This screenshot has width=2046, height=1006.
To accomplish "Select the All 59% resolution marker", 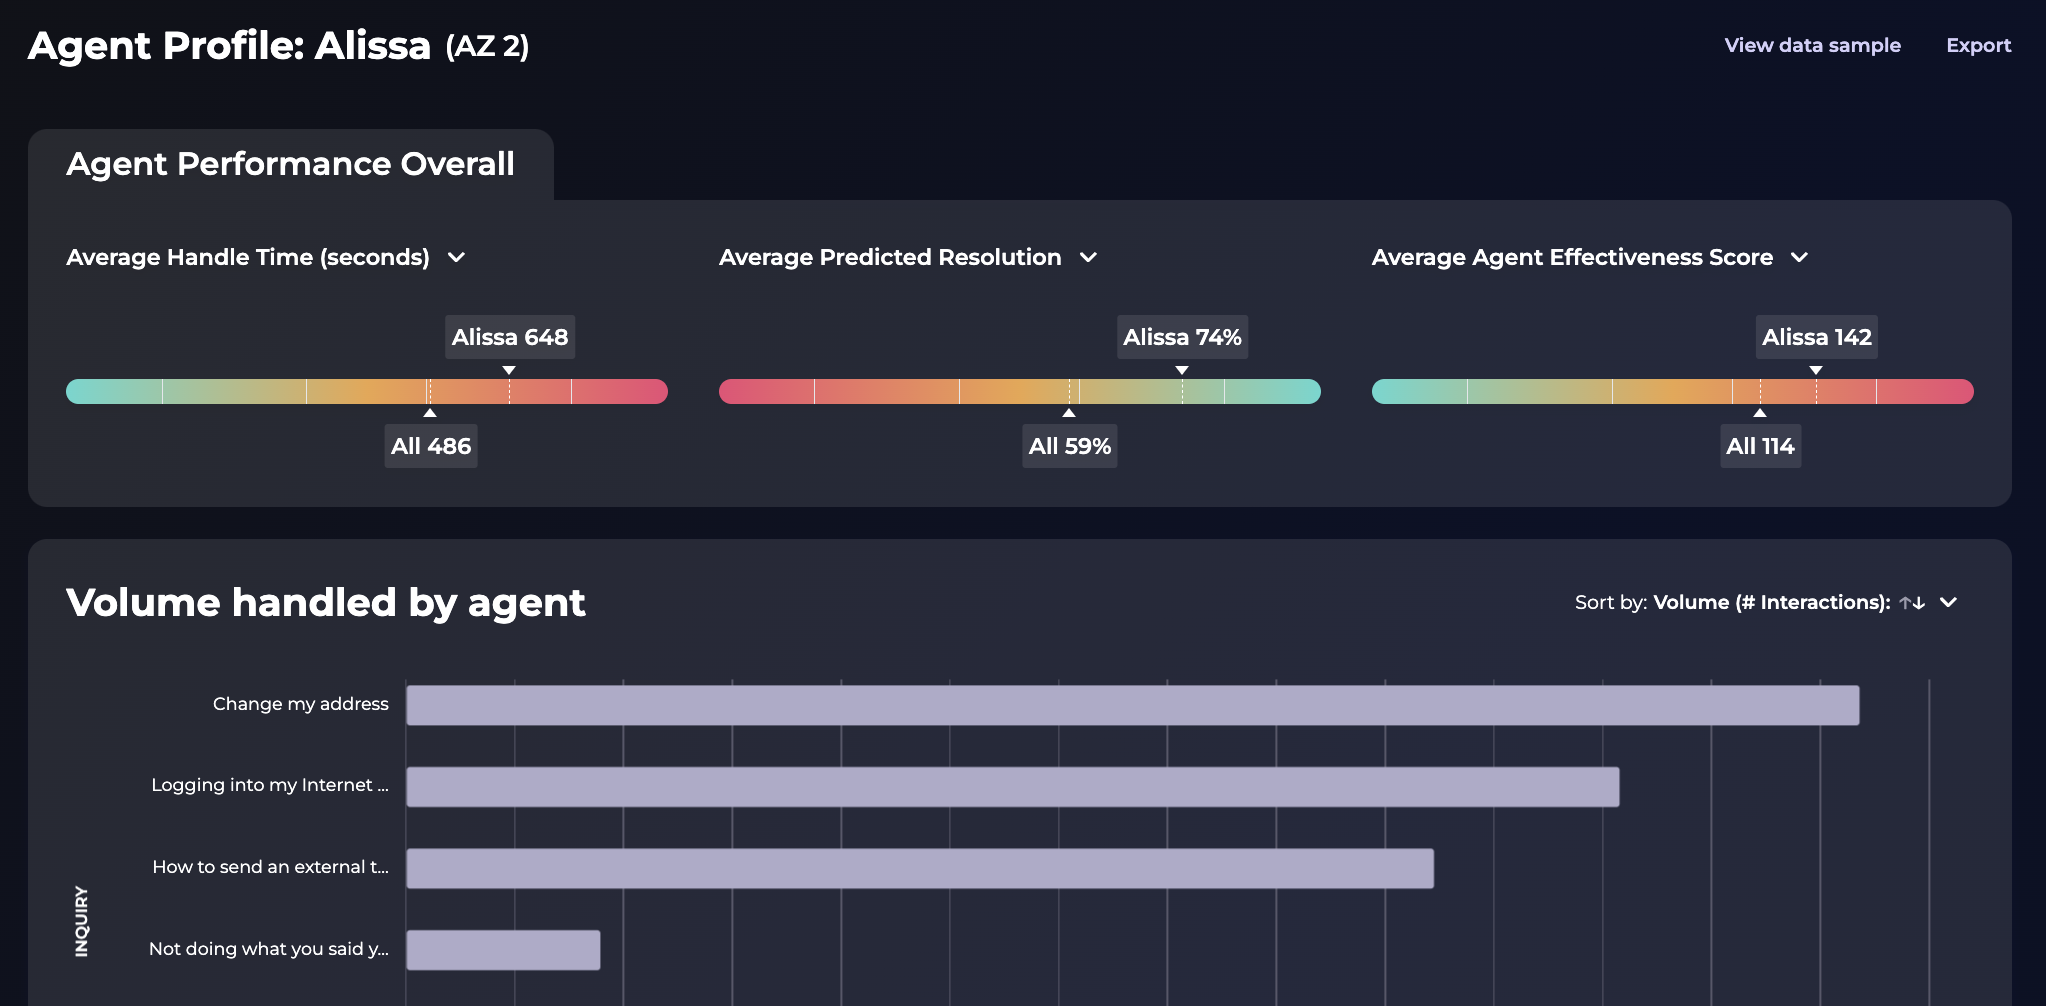I will point(1070,446).
